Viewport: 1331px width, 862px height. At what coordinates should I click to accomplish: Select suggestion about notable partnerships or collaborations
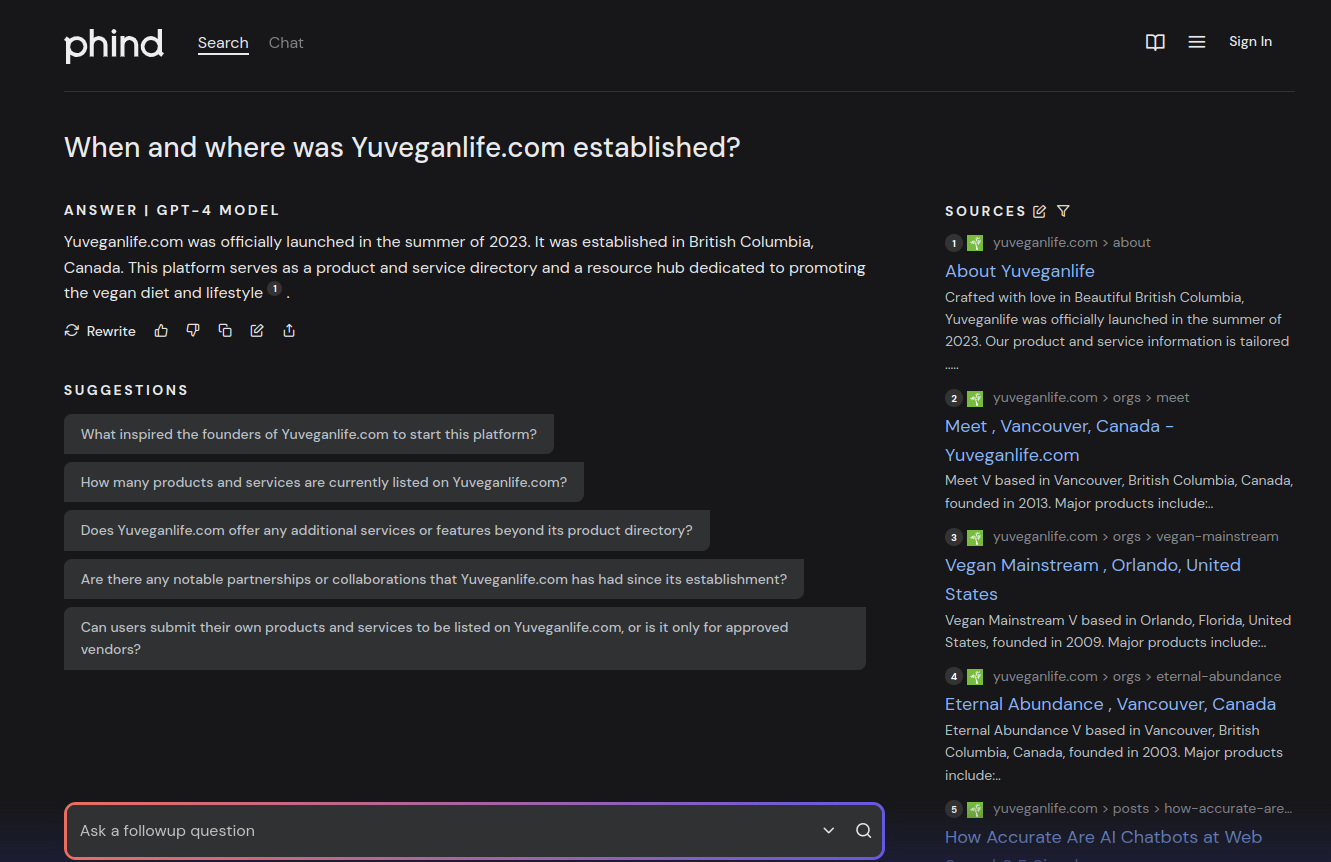[x=434, y=579]
